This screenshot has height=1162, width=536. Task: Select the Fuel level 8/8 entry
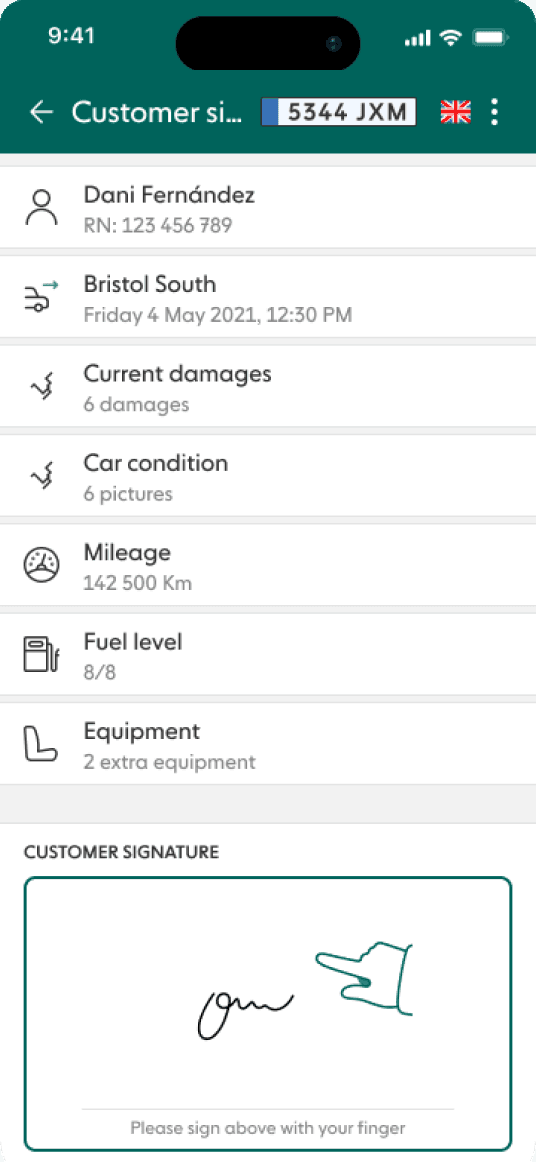268,654
